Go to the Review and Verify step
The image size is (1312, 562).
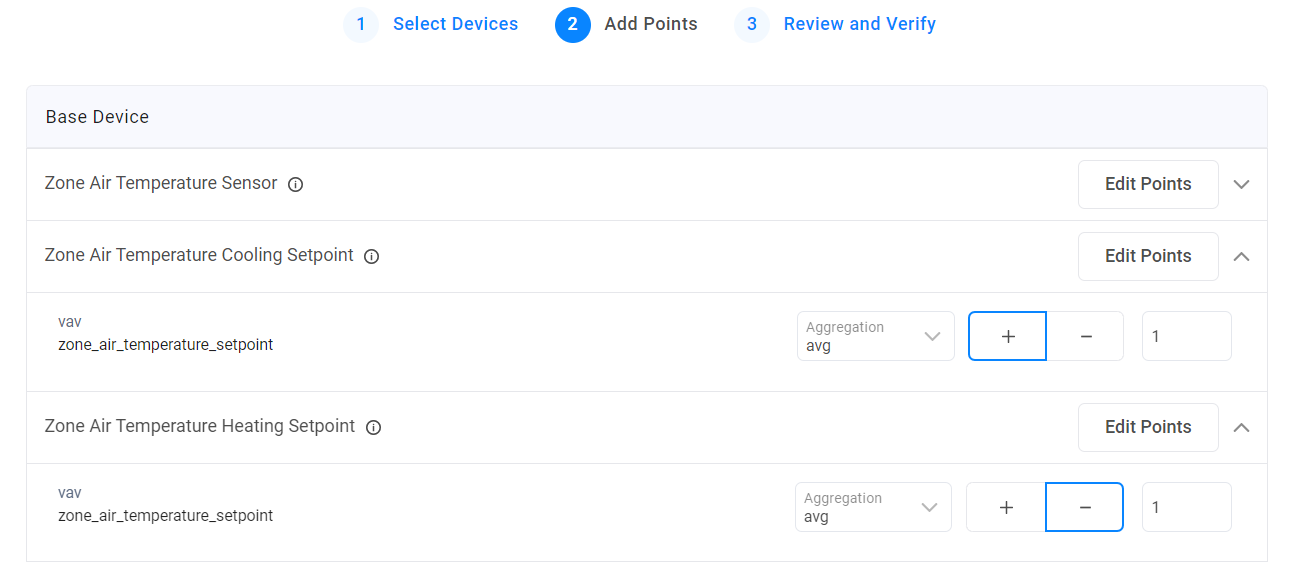(860, 24)
